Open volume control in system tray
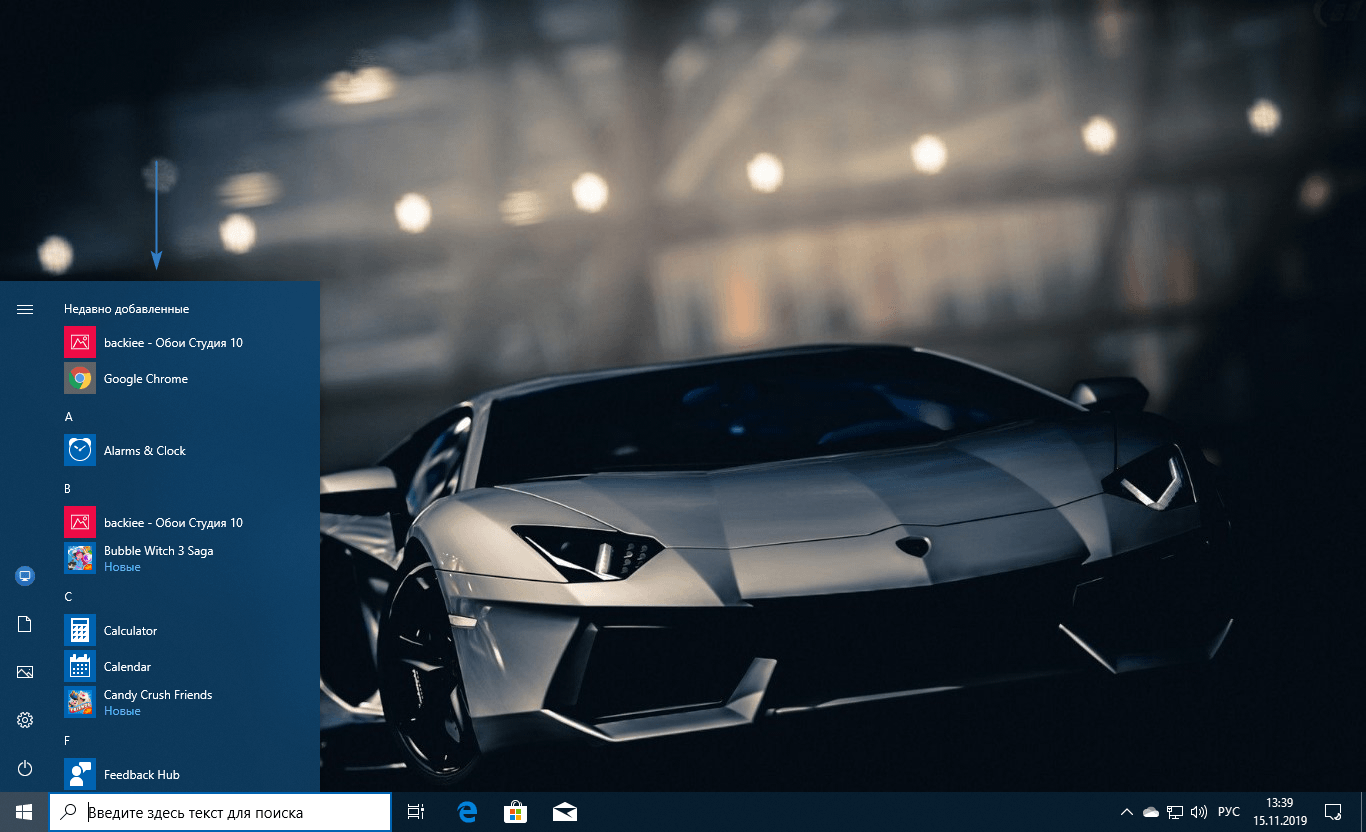1366x832 pixels. [1199, 812]
